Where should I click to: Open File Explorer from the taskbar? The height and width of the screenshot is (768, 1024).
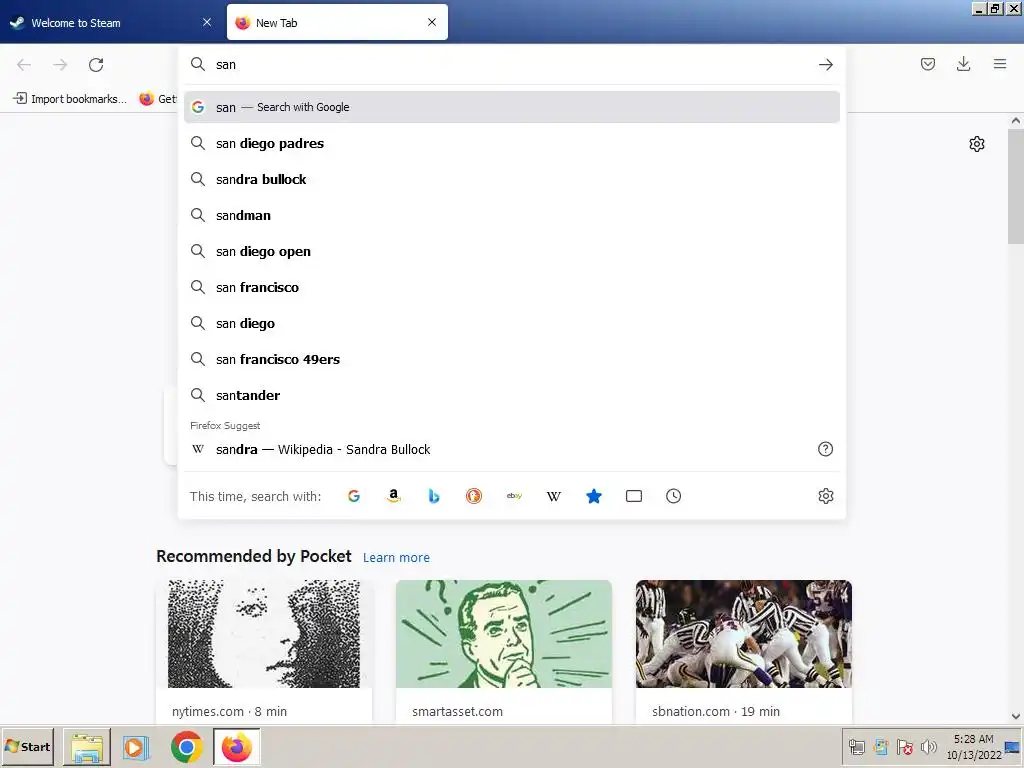pos(87,746)
